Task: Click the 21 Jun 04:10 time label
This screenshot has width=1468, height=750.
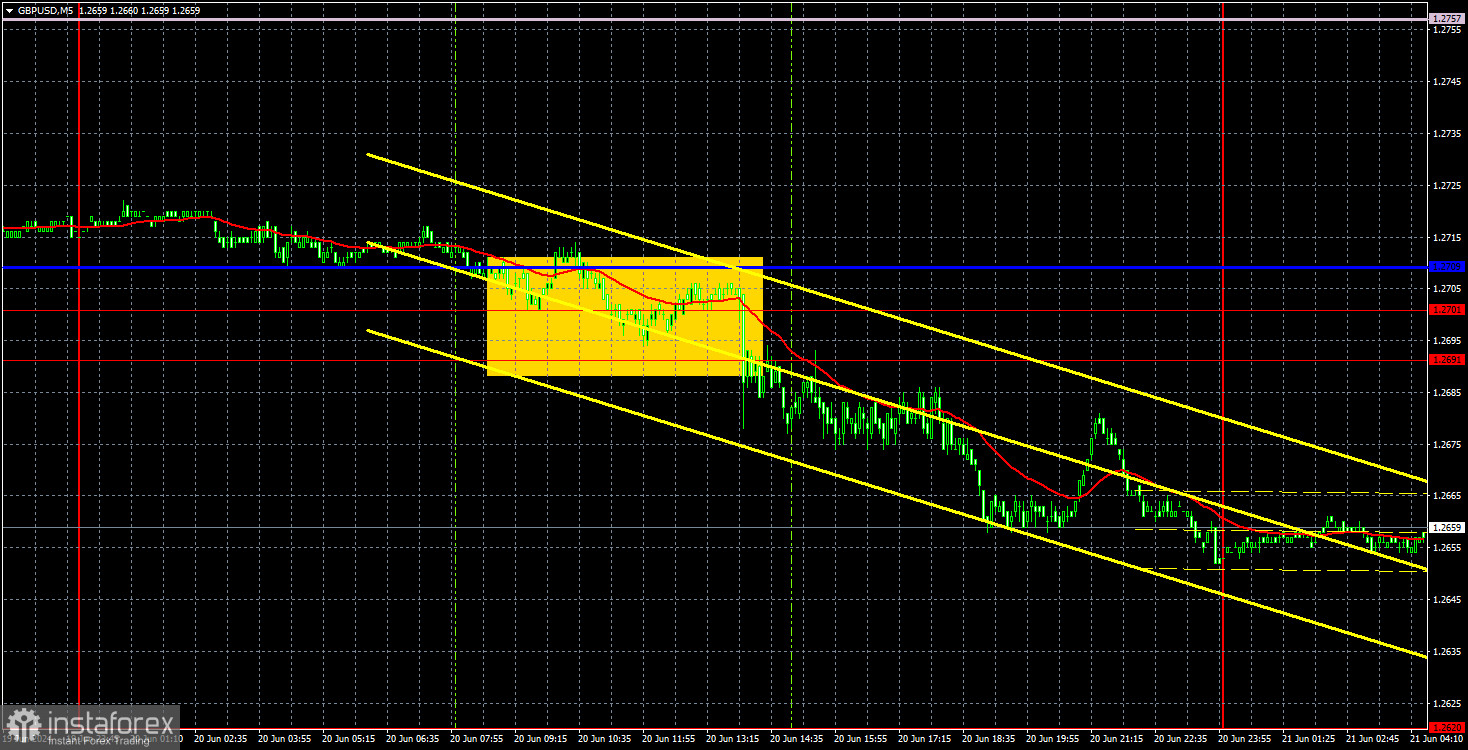Action: click(1434, 740)
